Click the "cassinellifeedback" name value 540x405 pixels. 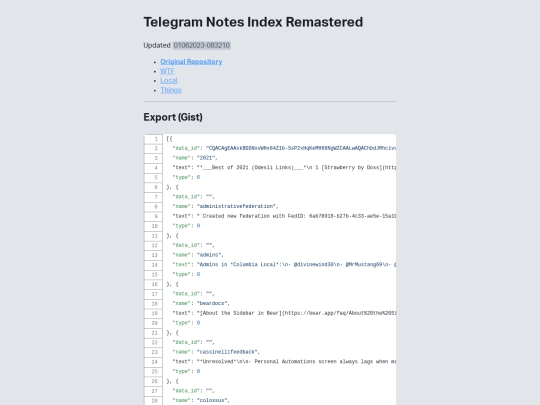click(227, 352)
